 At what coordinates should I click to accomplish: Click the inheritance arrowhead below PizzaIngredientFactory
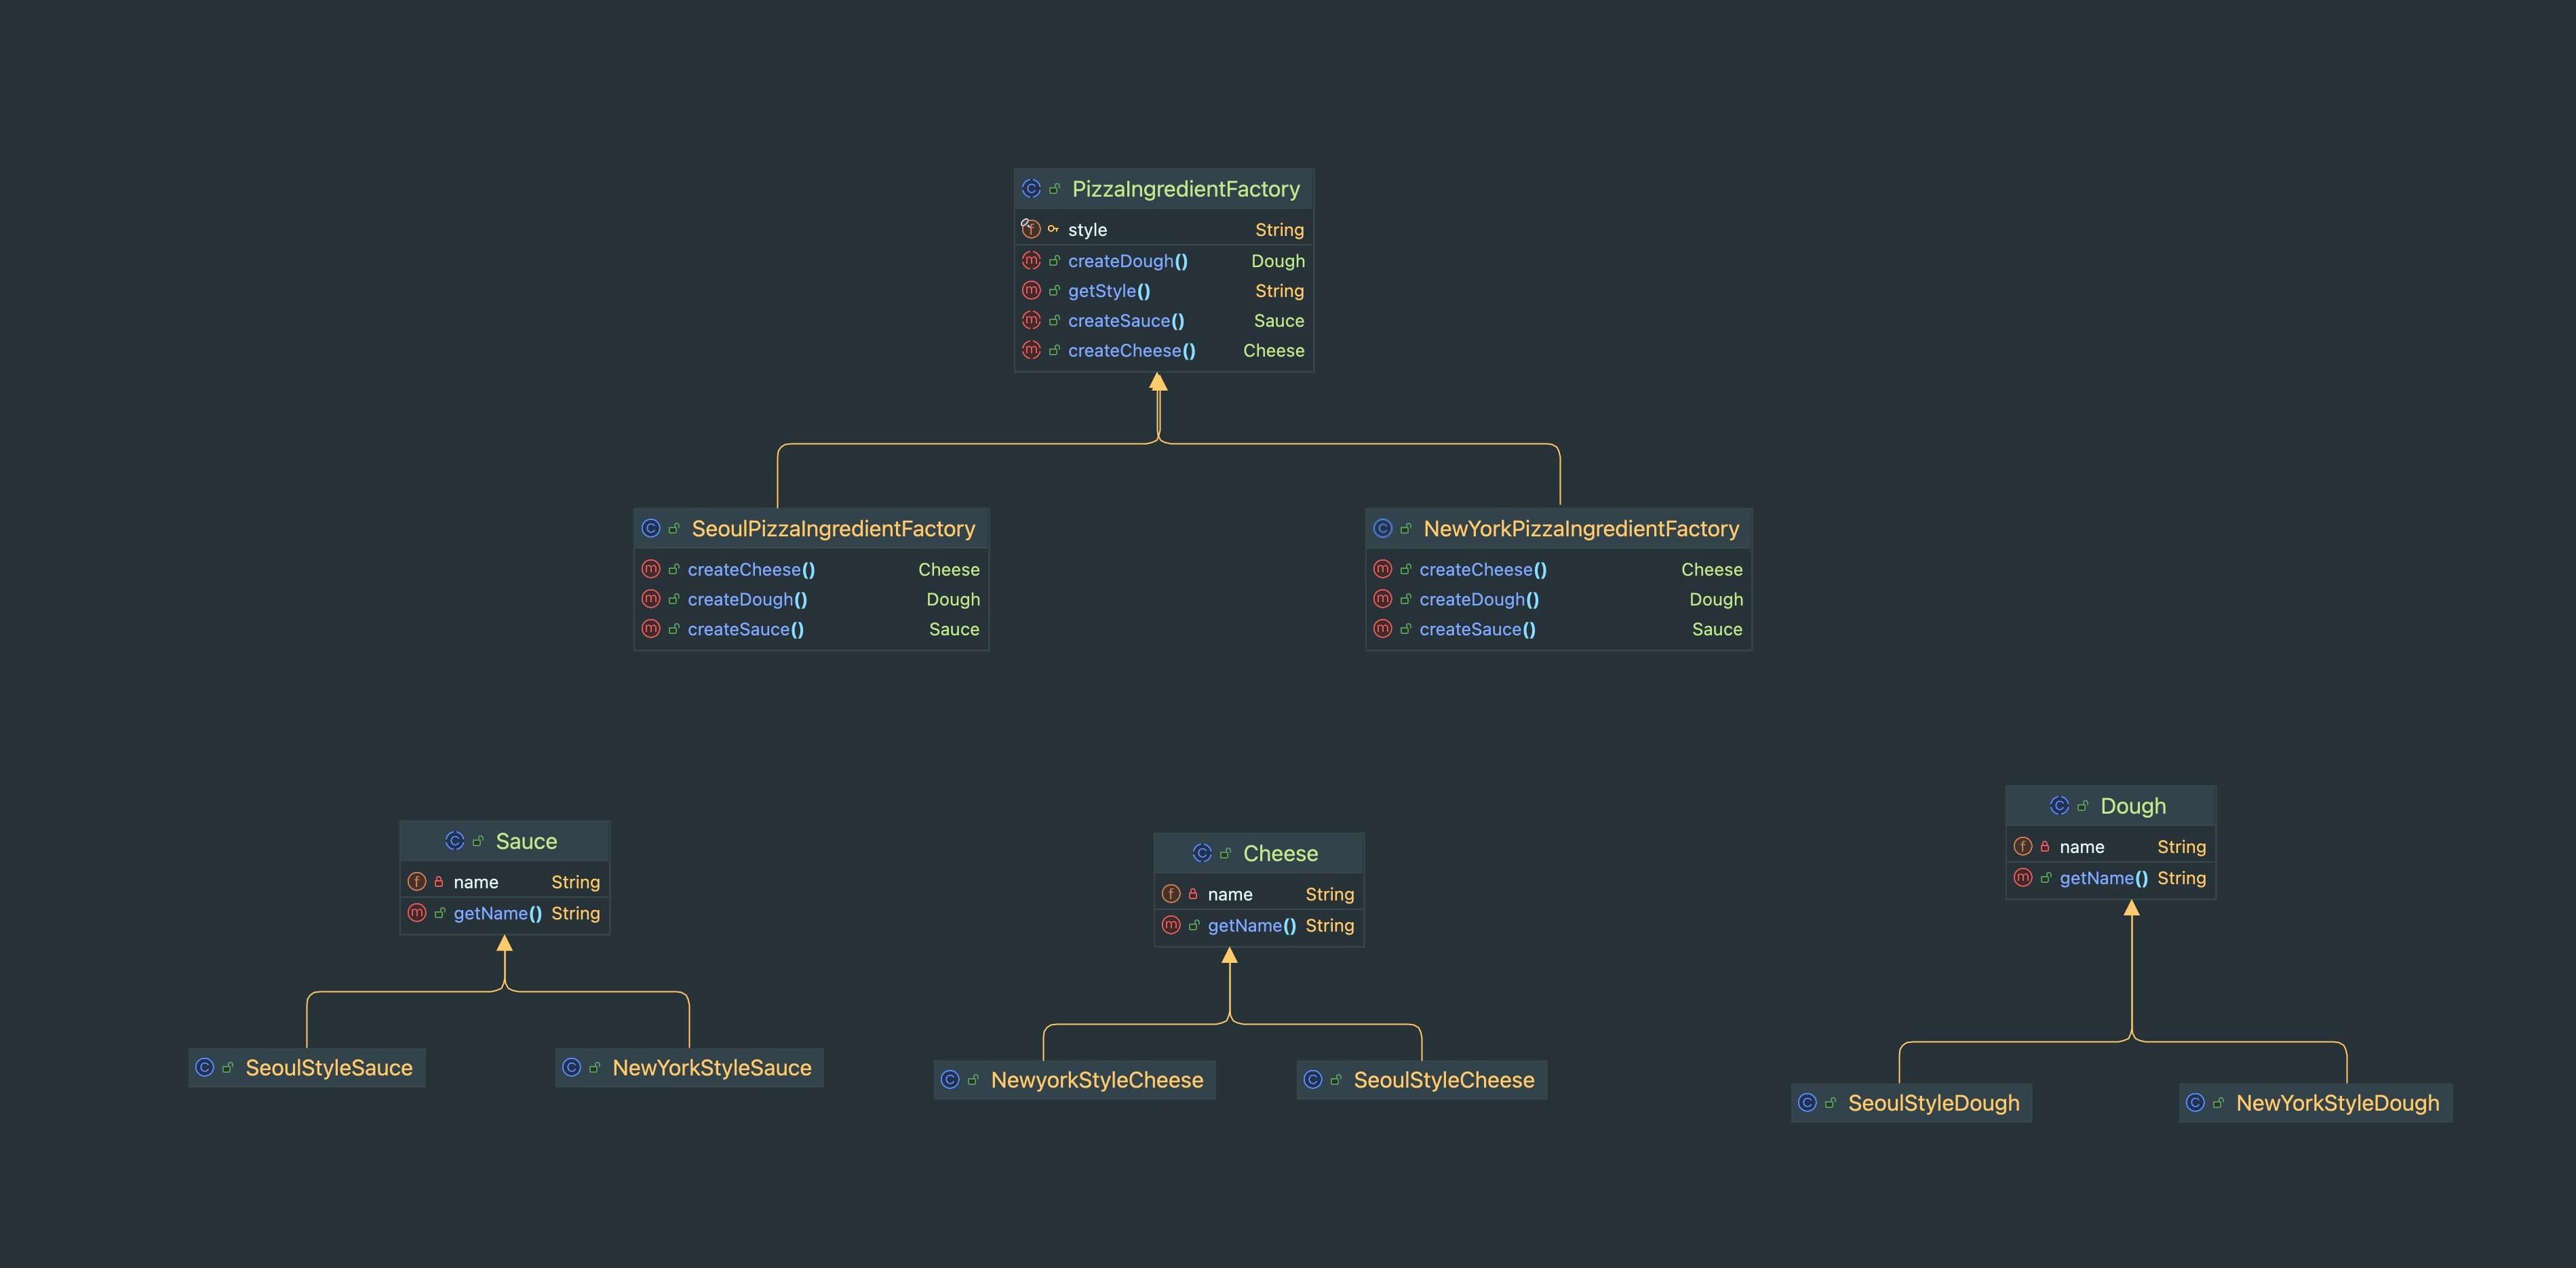coord(1158,382)
